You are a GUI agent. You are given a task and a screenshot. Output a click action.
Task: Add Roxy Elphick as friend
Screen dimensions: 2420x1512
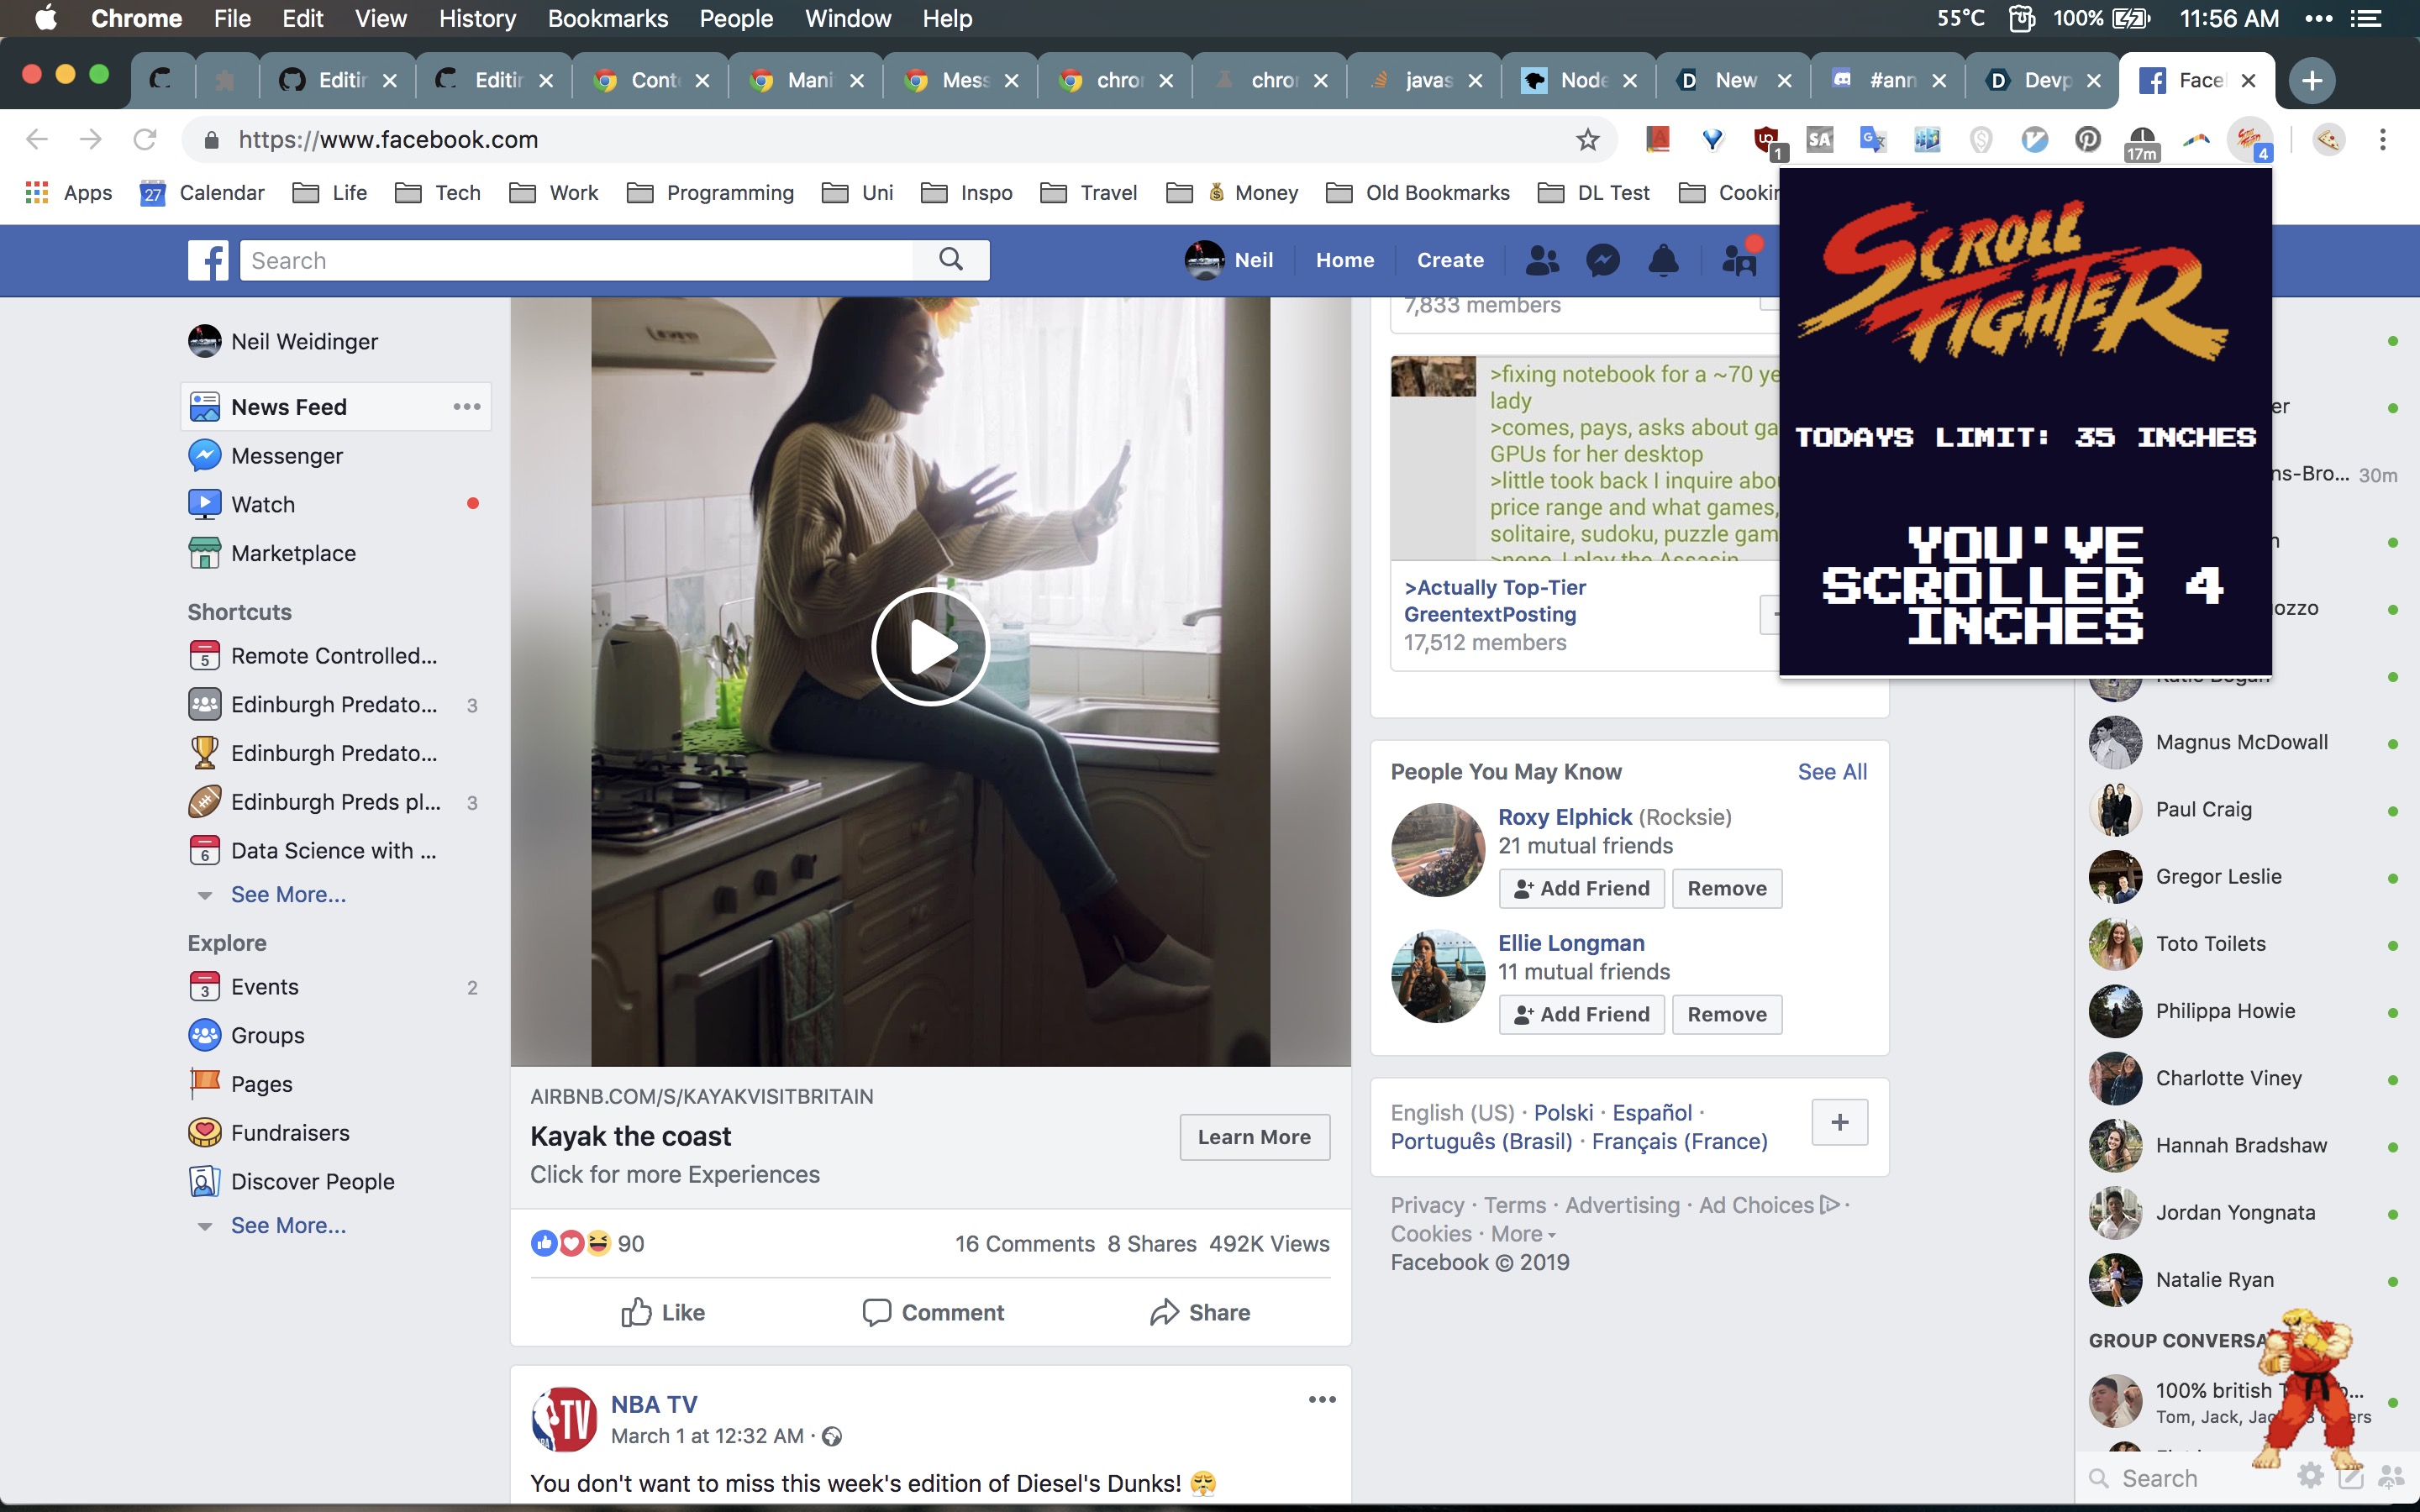(x=1581, y=888)
